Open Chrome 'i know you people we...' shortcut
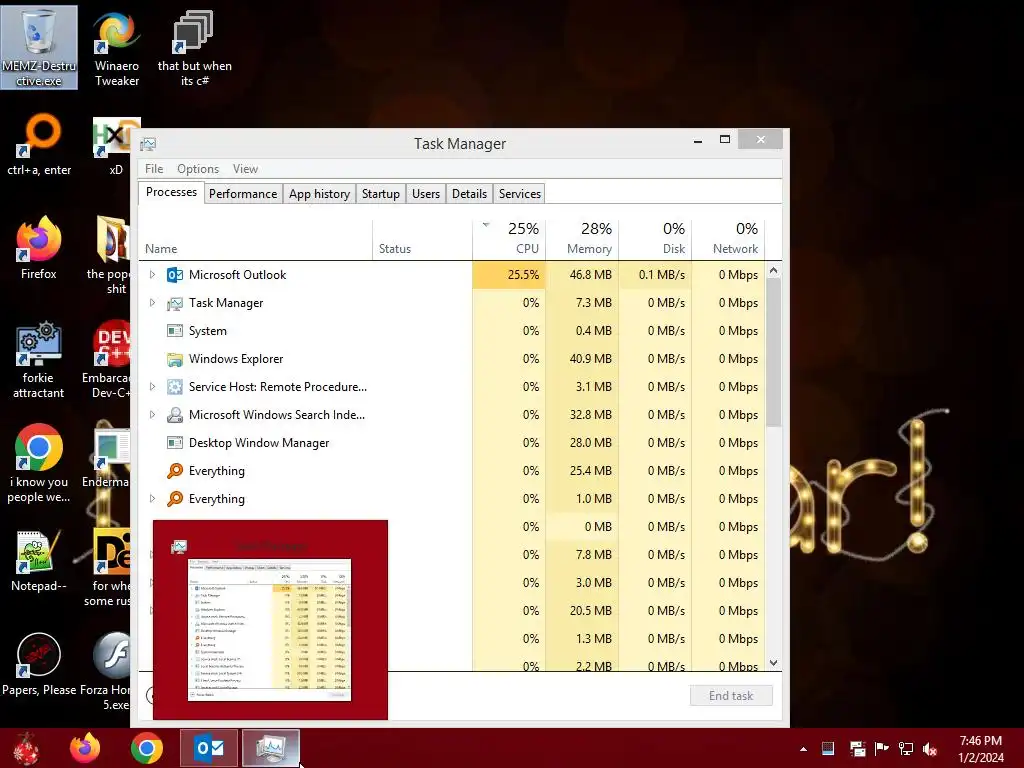 coord(39,464)
